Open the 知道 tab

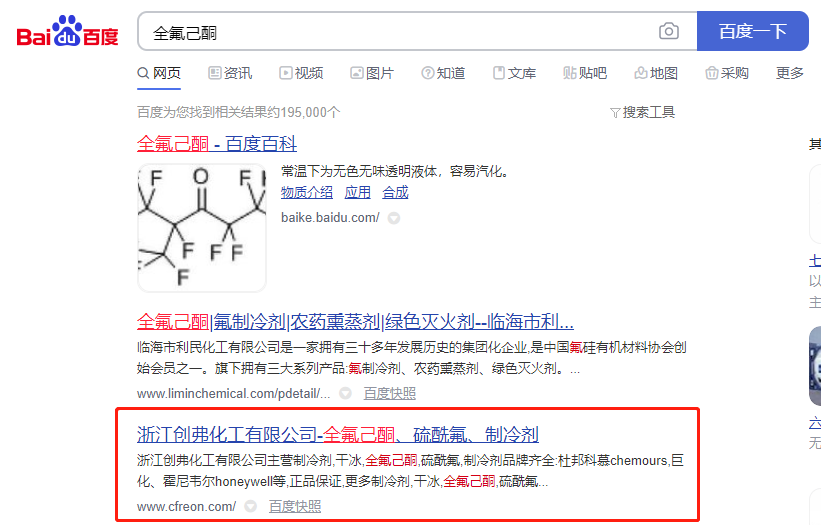(443, 73)
